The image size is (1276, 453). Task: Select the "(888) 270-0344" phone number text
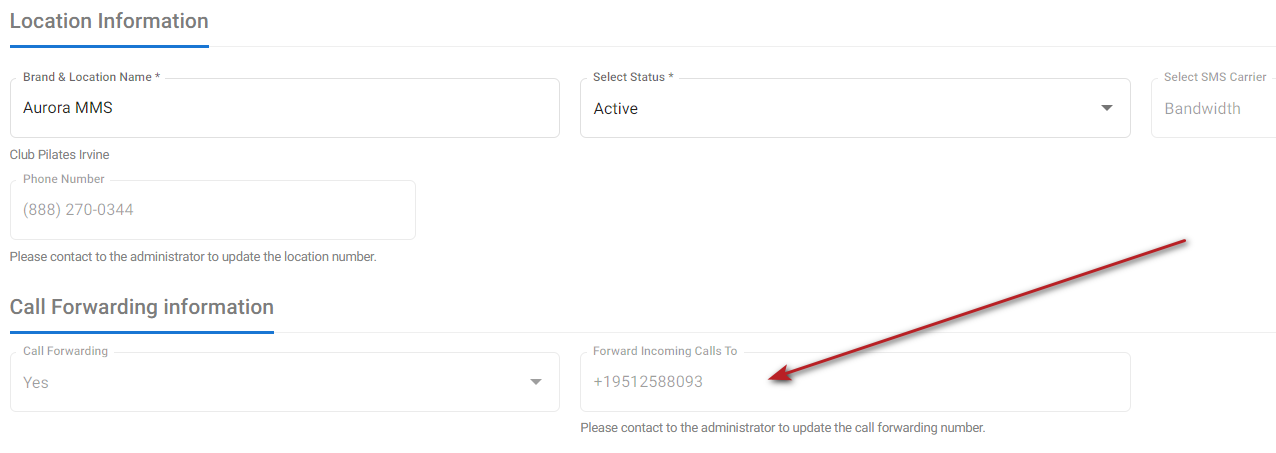pos(78,210)
